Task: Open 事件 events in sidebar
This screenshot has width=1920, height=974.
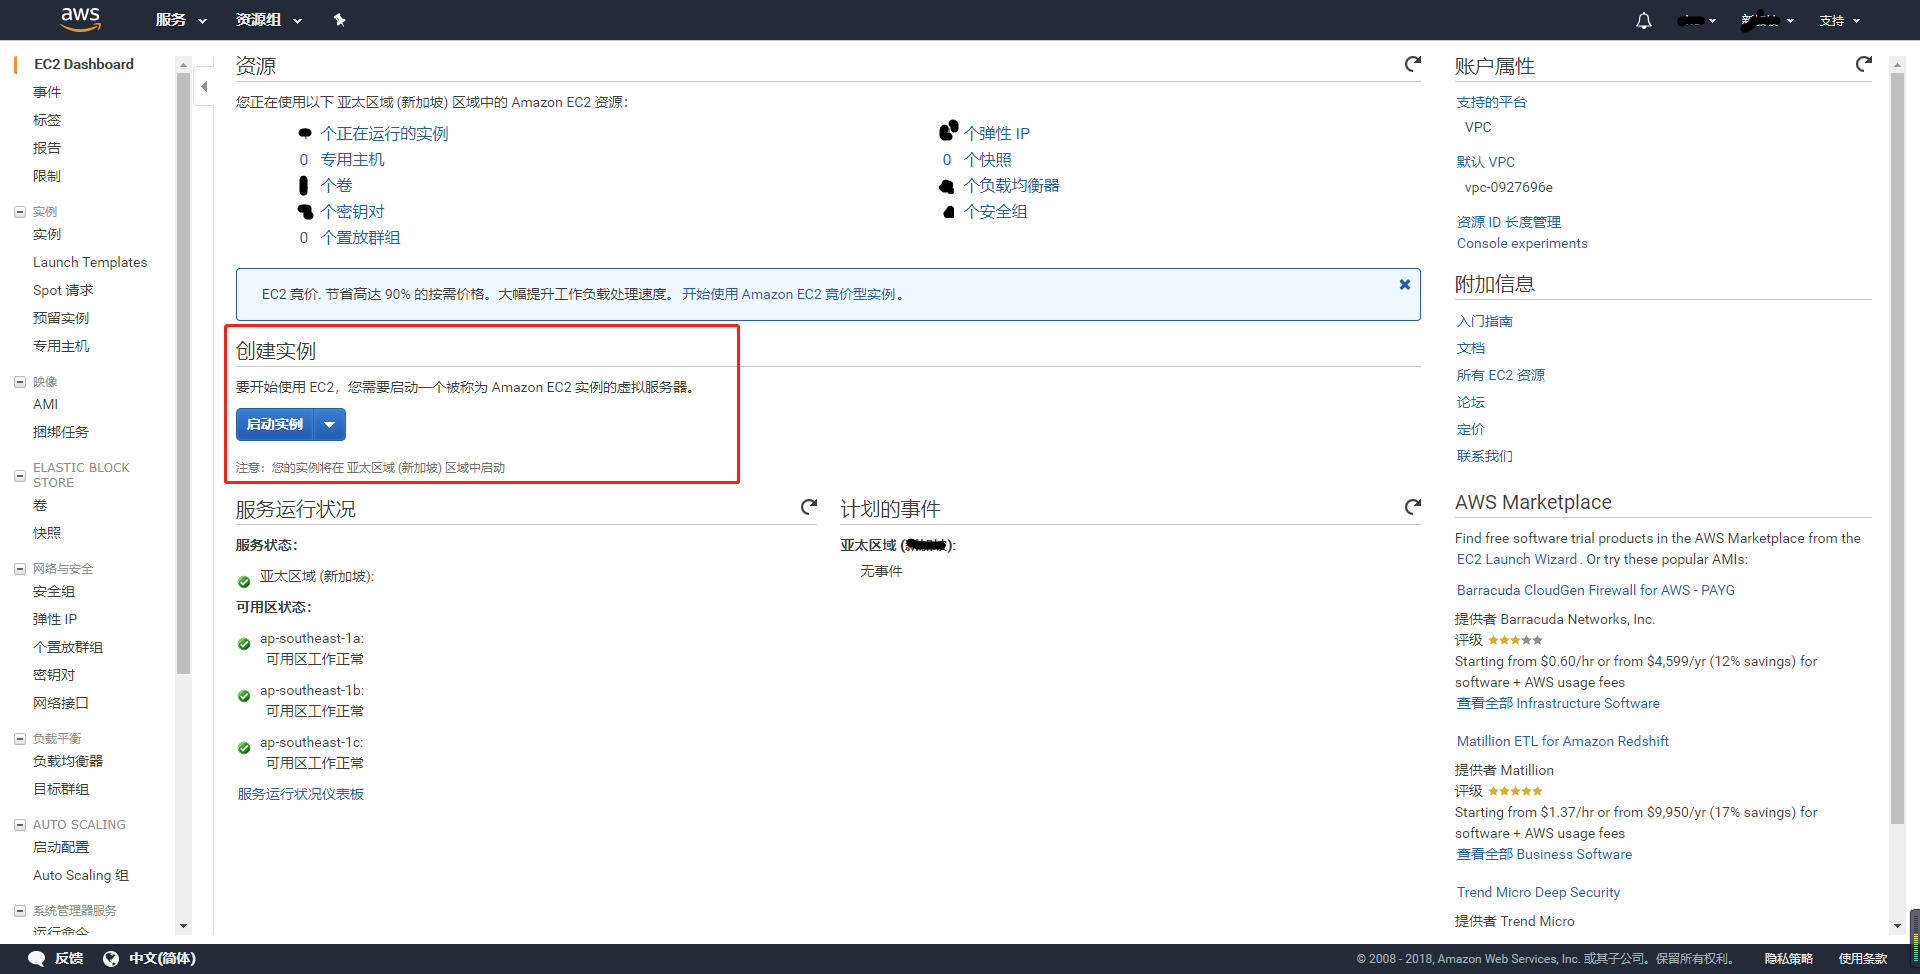Action: tap(47, 92)
